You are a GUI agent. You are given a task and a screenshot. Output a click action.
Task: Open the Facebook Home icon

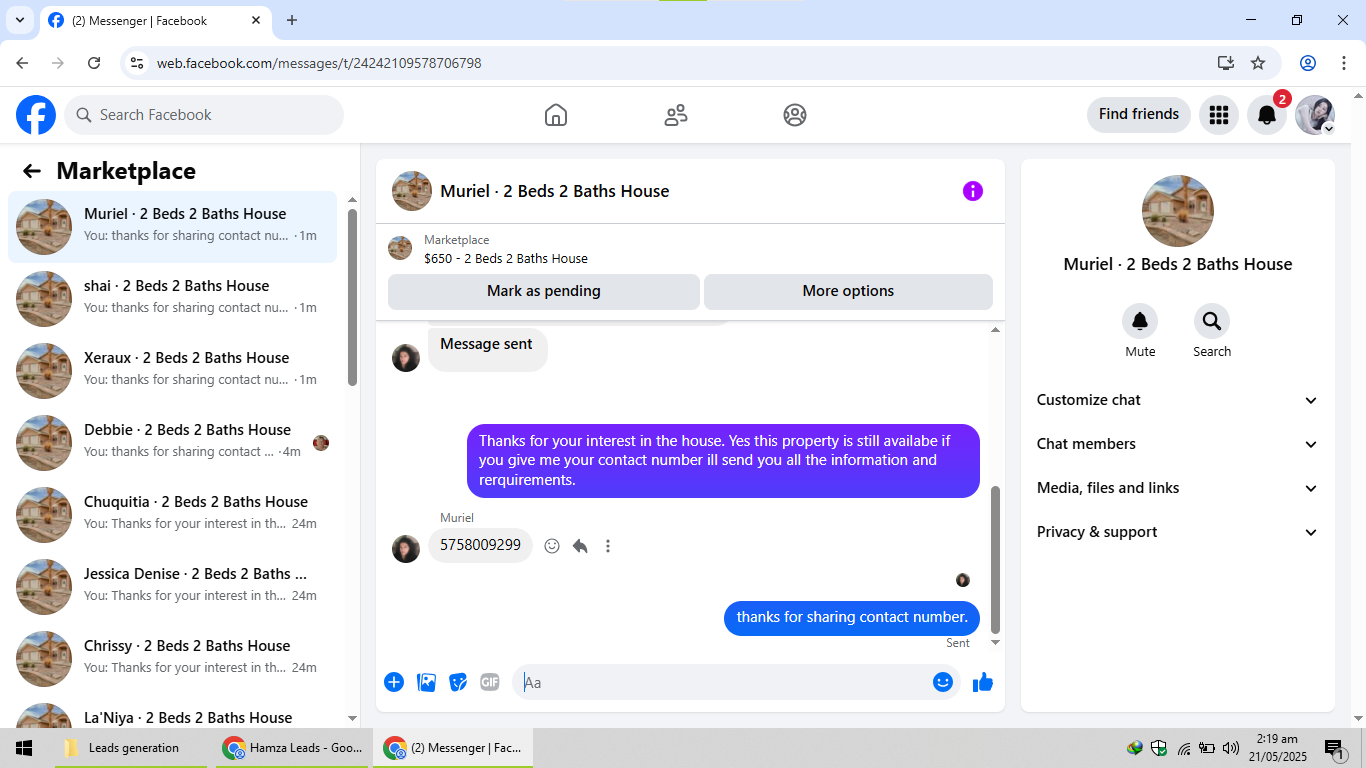pos(556,115)
